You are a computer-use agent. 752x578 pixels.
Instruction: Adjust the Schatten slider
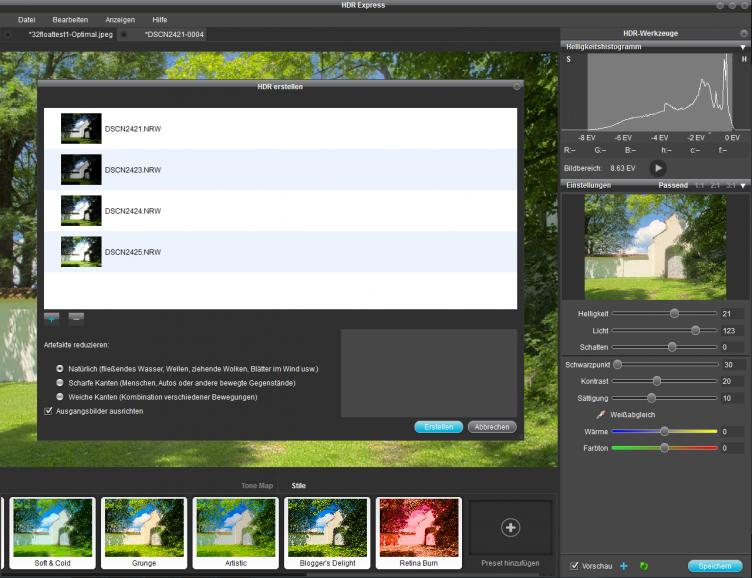click(672, 347)
